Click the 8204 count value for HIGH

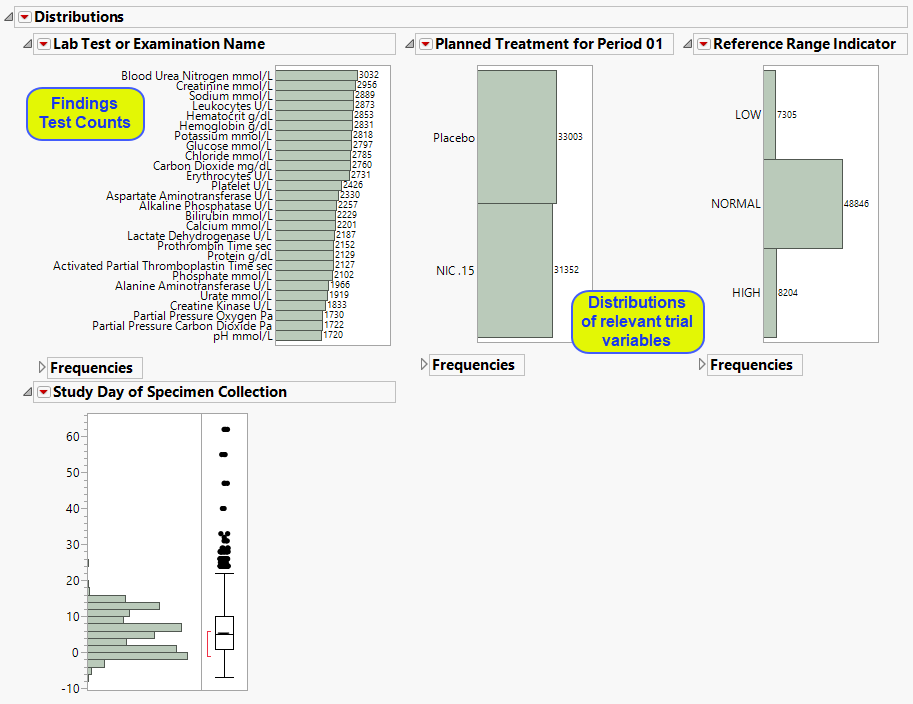(x=788, y=293)
